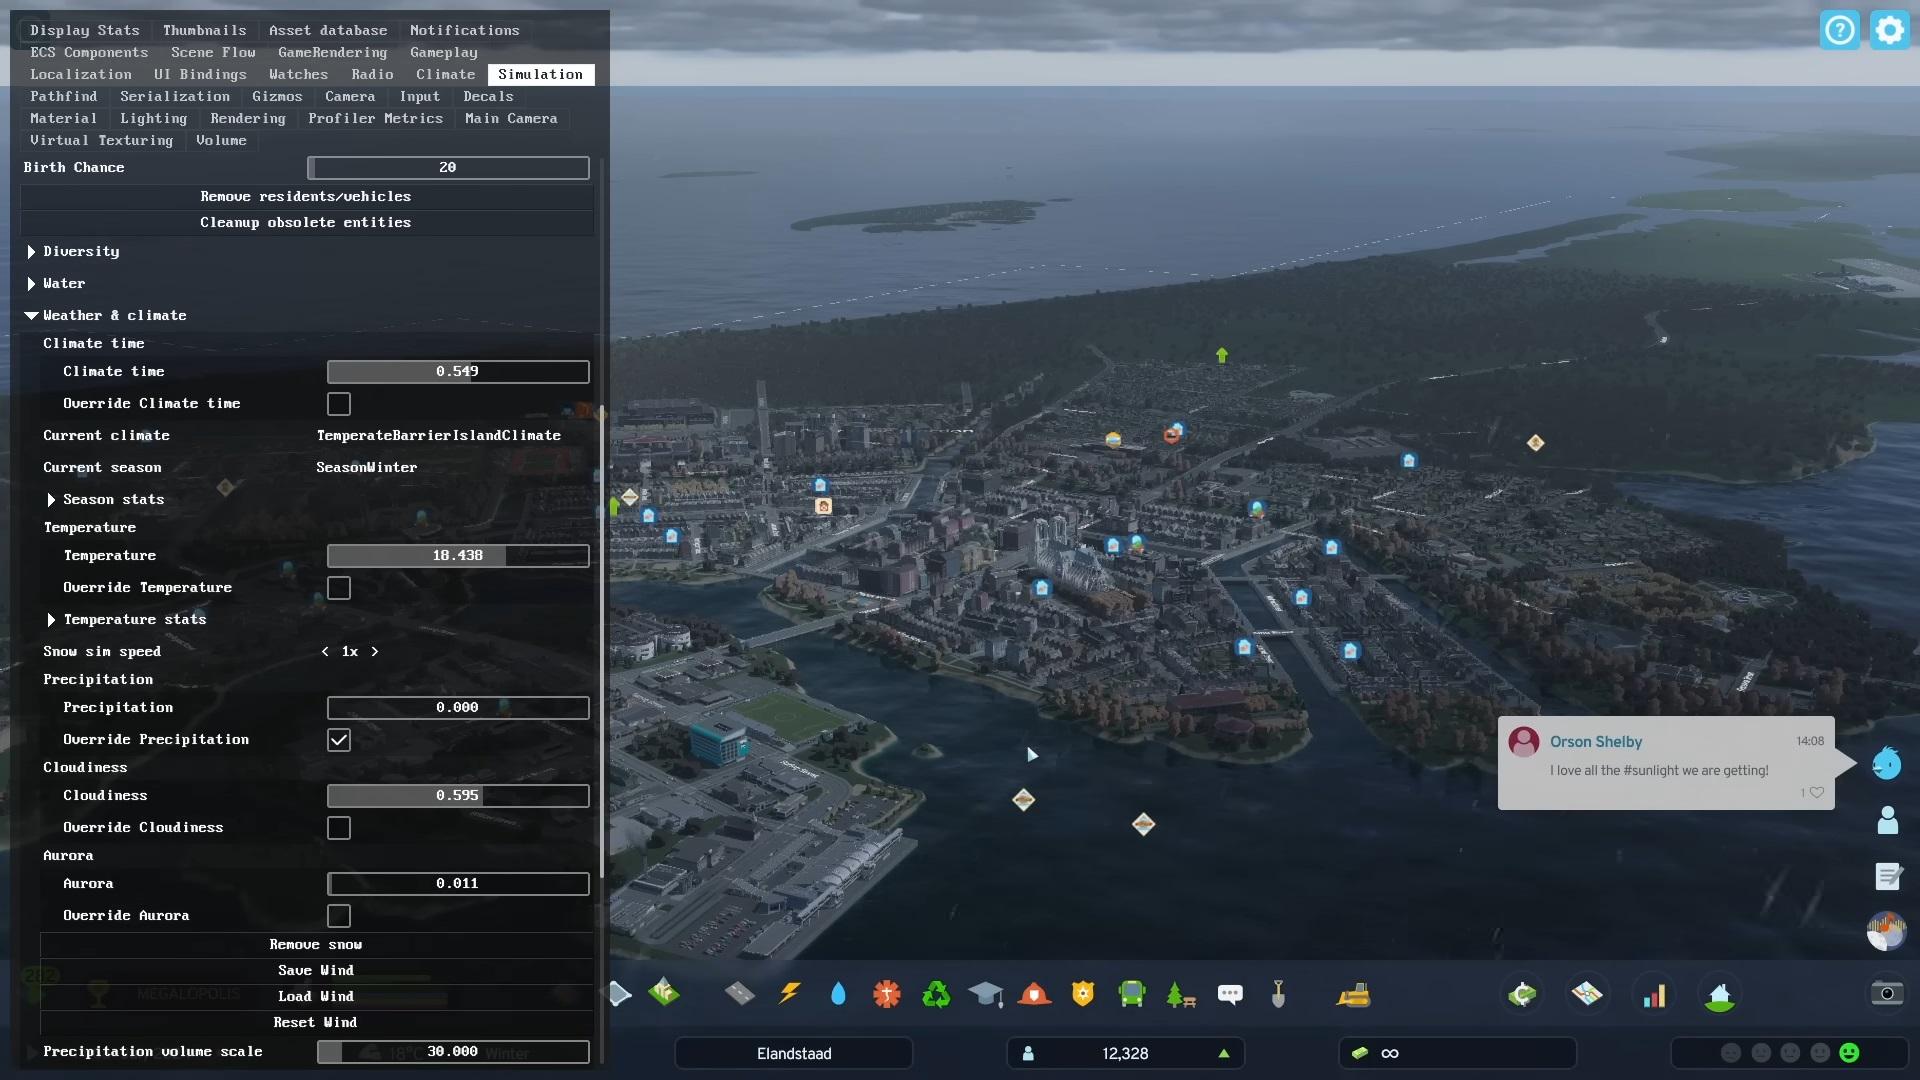Select the bulldozer tool
The width and height of the screenshot is (1920, 1080).
point(1353,994)
